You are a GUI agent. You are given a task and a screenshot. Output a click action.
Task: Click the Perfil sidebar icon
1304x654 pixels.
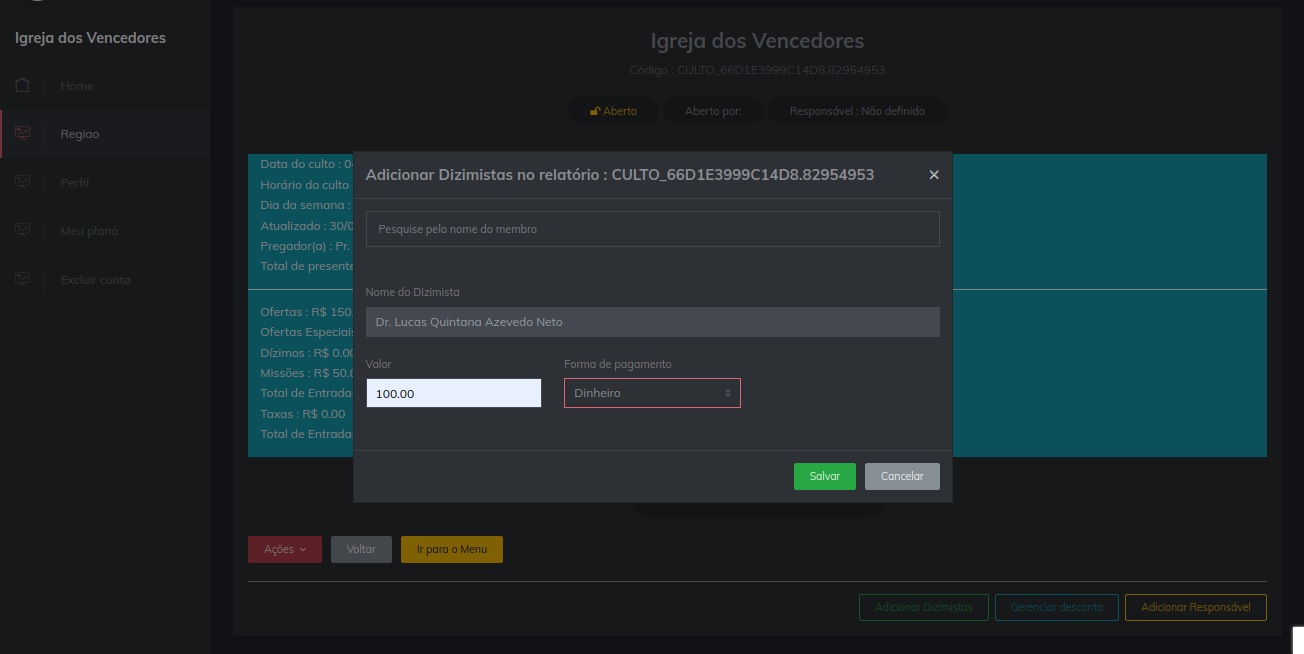22,182
